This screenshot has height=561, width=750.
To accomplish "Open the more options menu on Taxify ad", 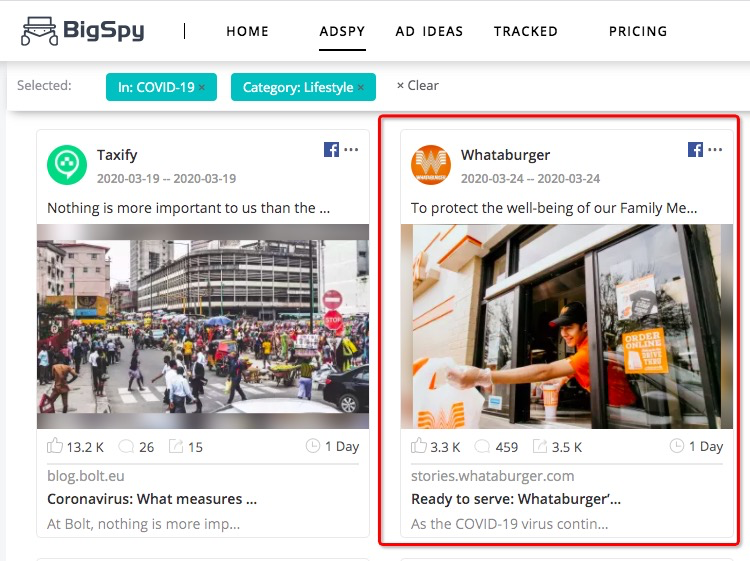I will [x=351, y=149].
